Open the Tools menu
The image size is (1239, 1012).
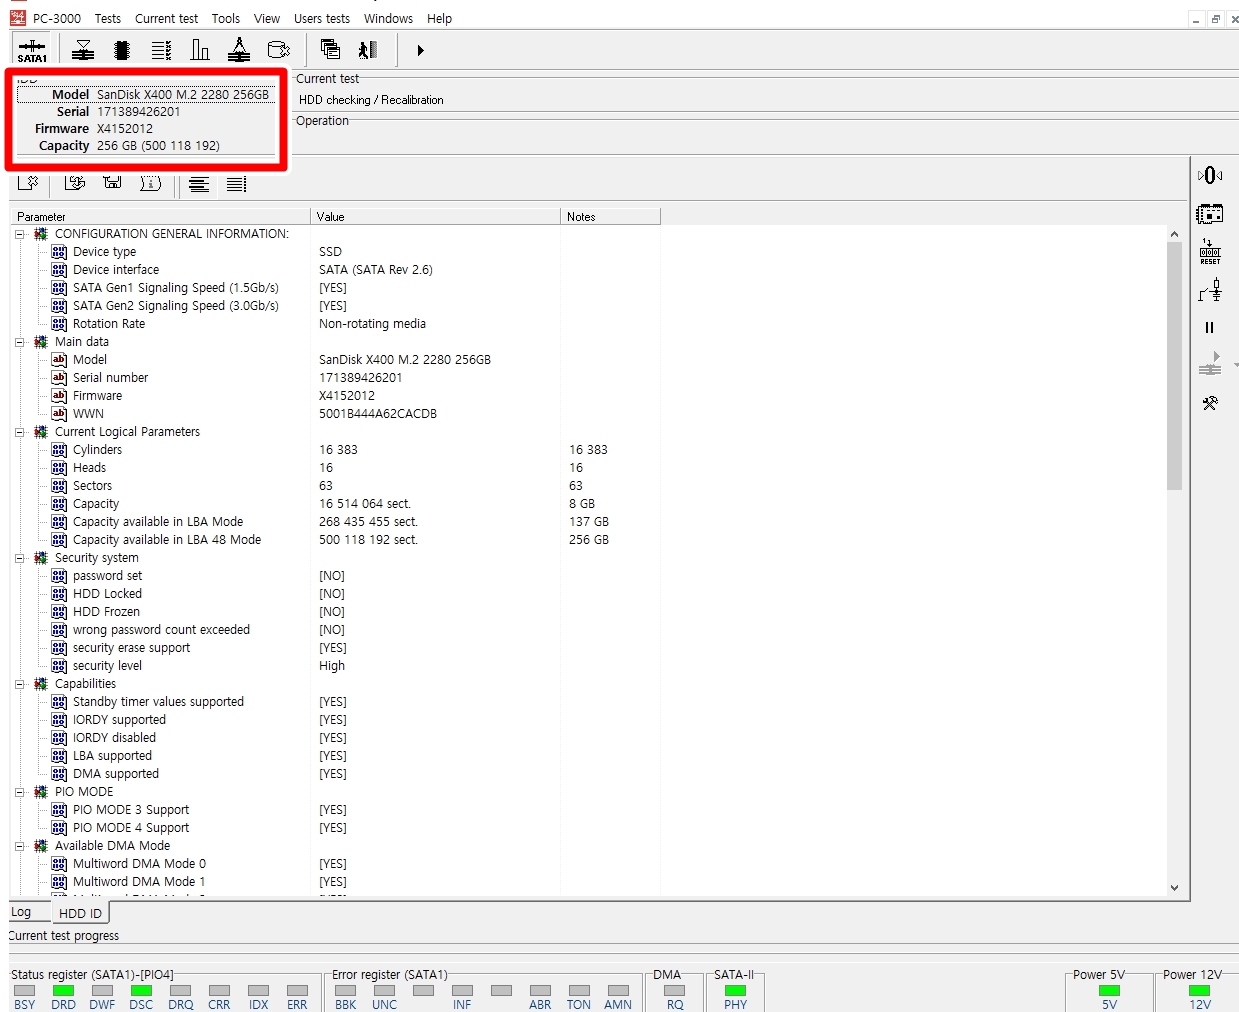pos(226,18)
